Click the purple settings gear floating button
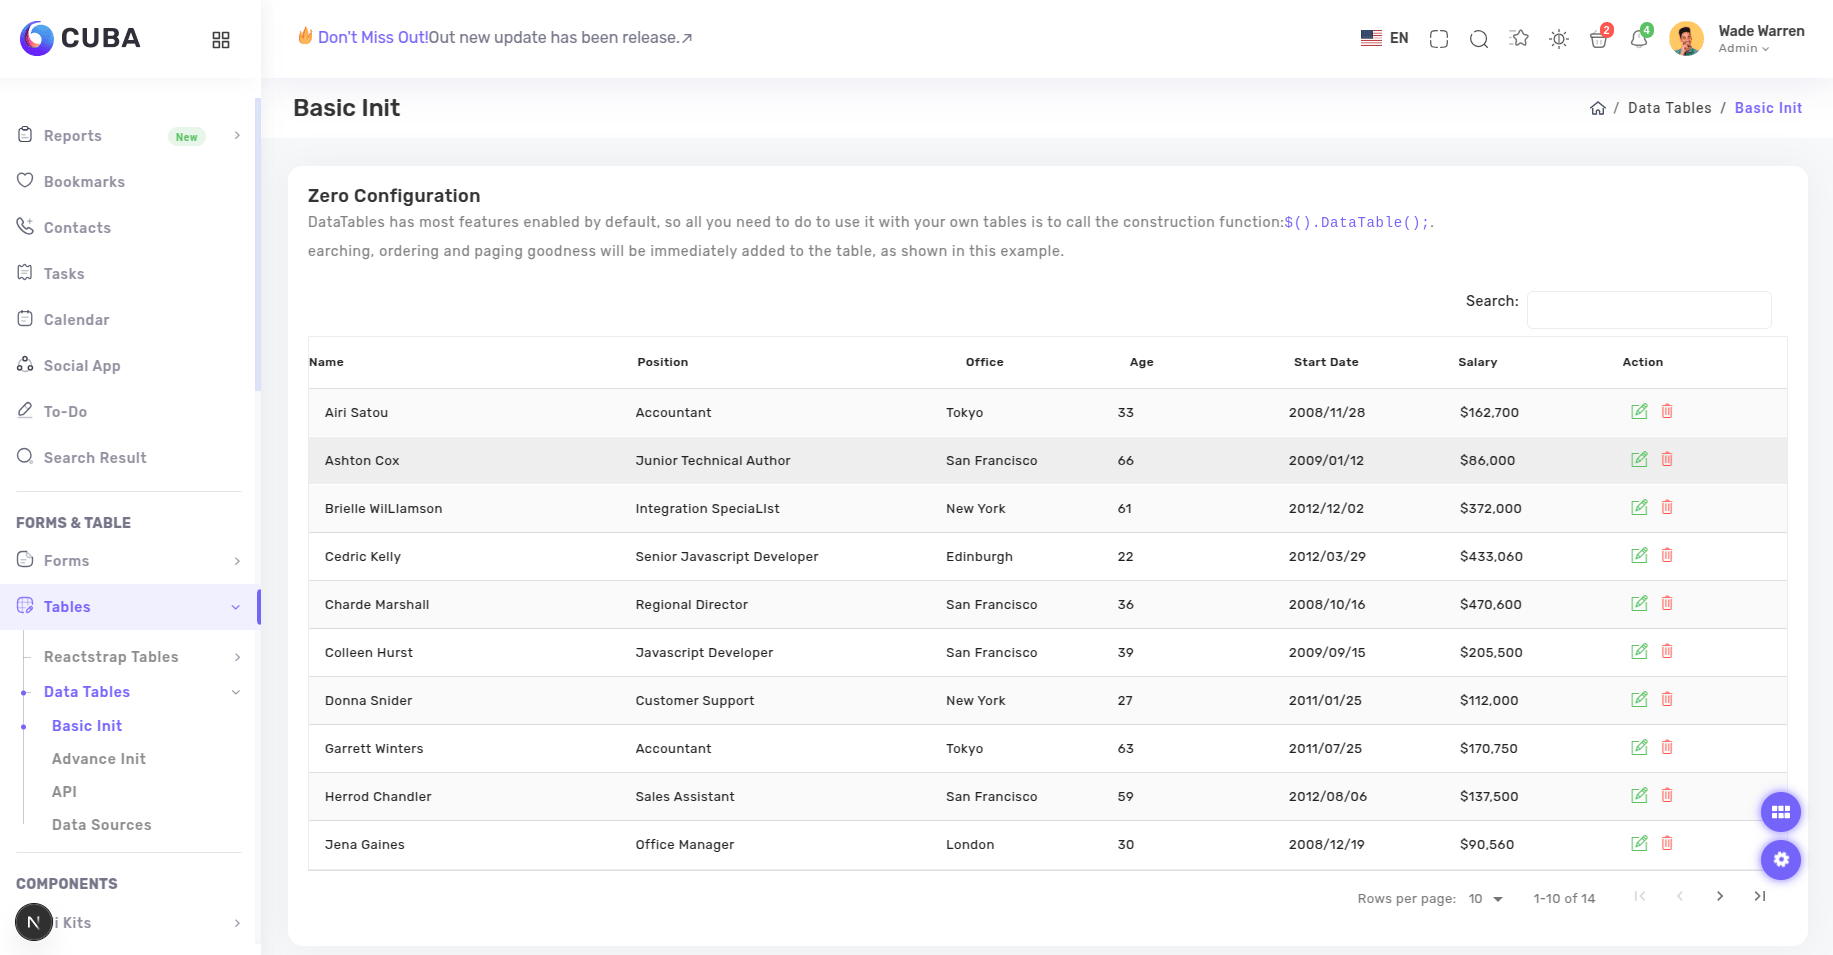 [x=1780, y=860]
